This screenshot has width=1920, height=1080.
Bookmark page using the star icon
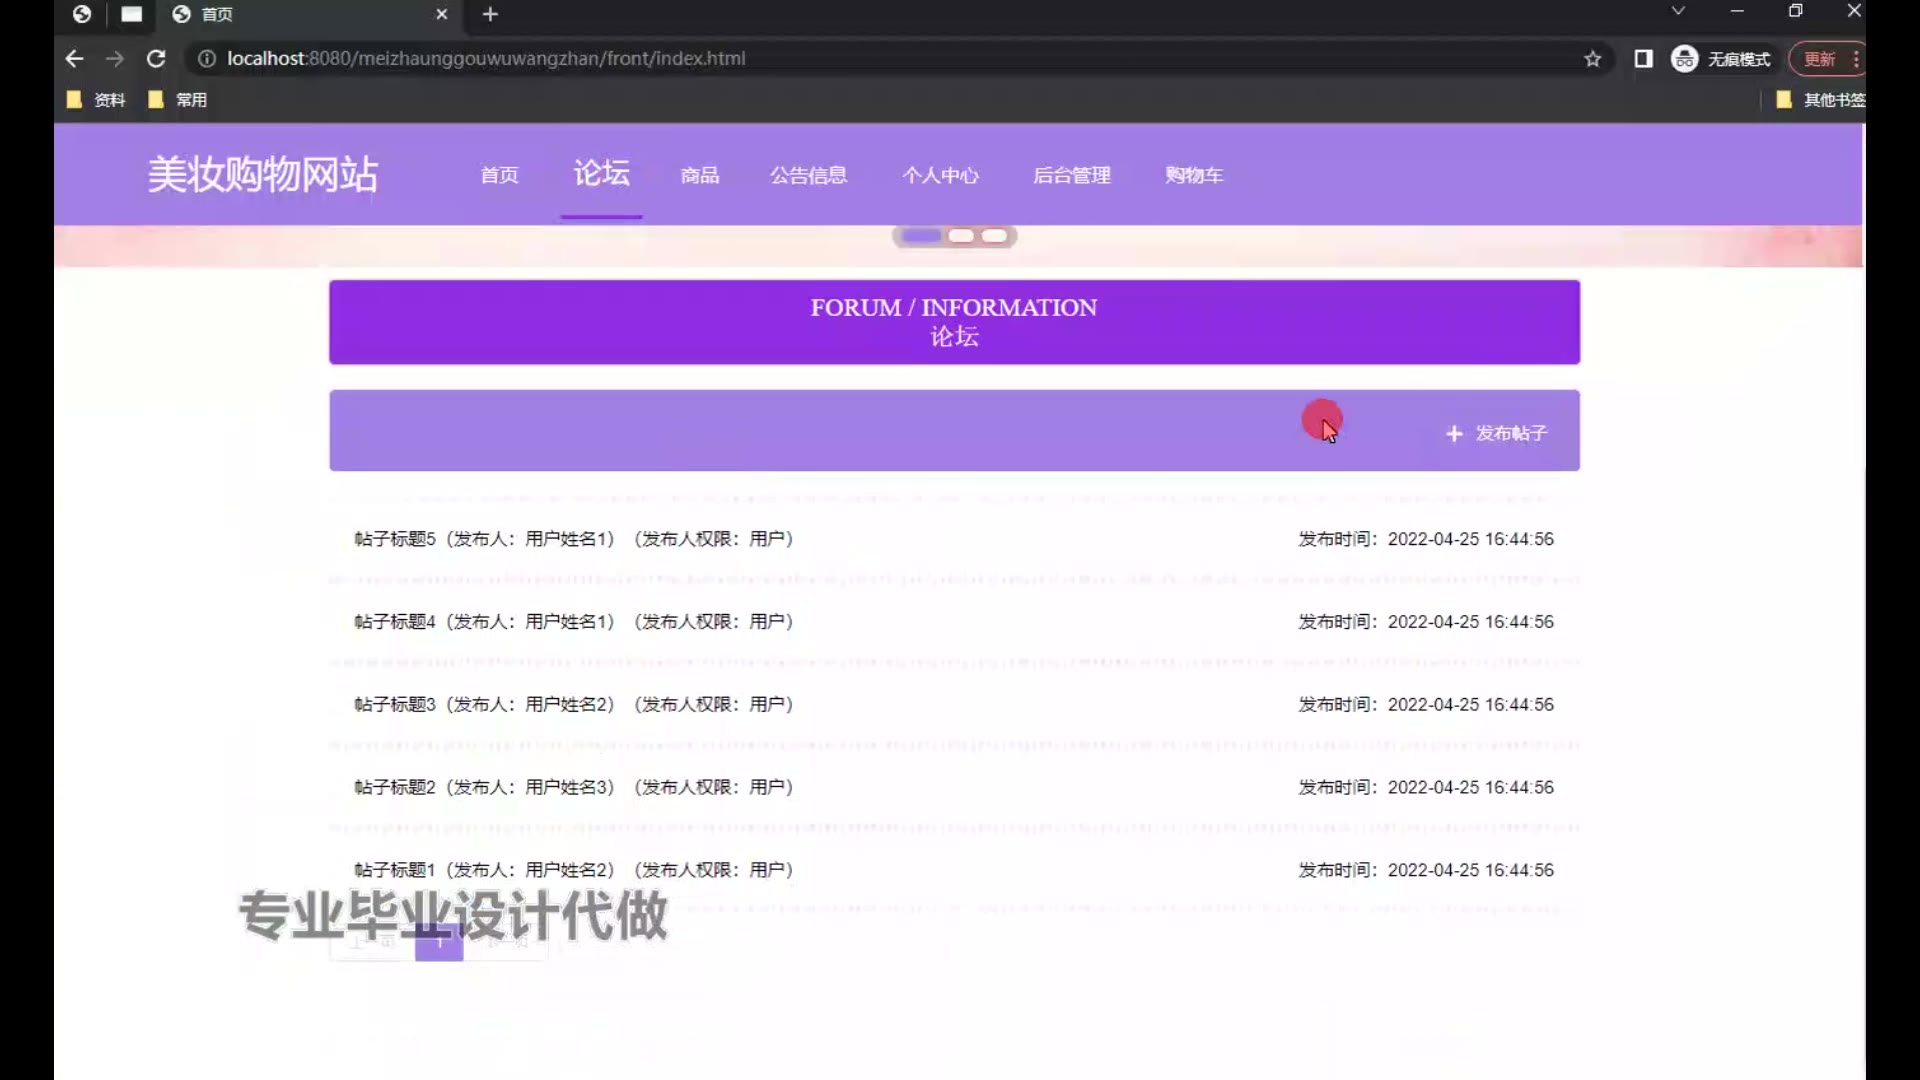pos(1593,59)
